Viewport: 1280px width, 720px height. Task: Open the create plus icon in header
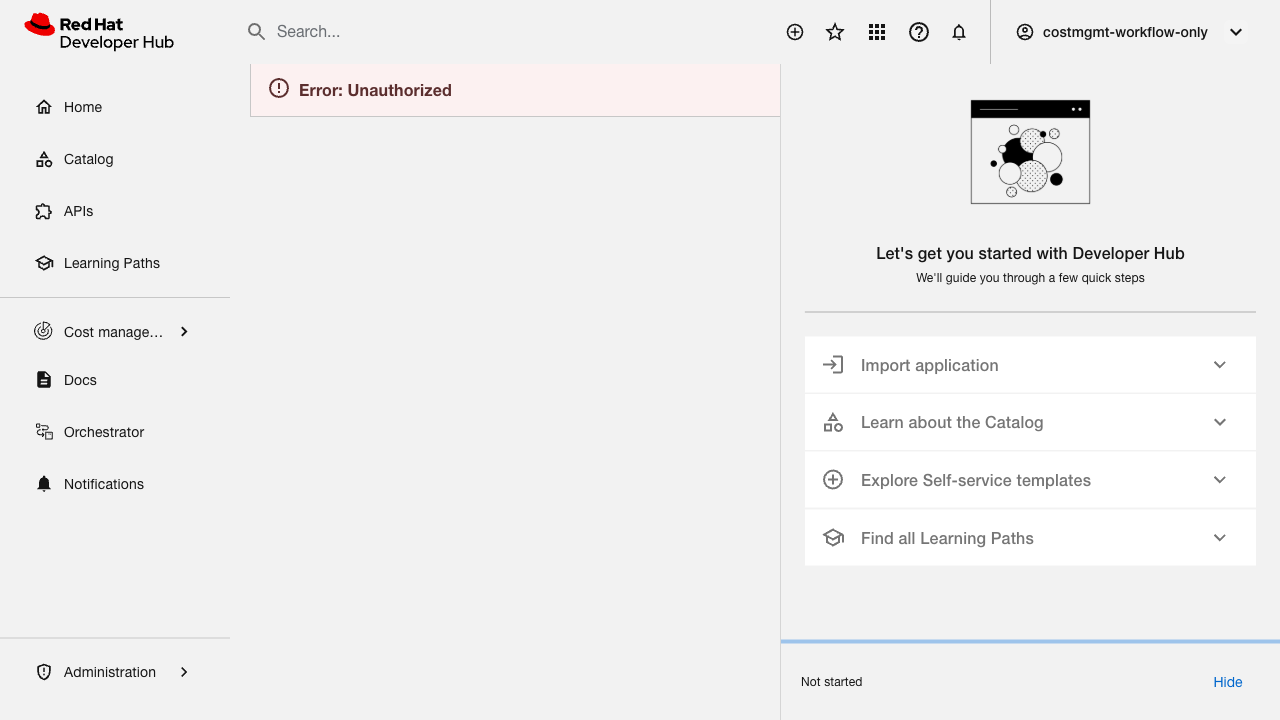point(795,32)
